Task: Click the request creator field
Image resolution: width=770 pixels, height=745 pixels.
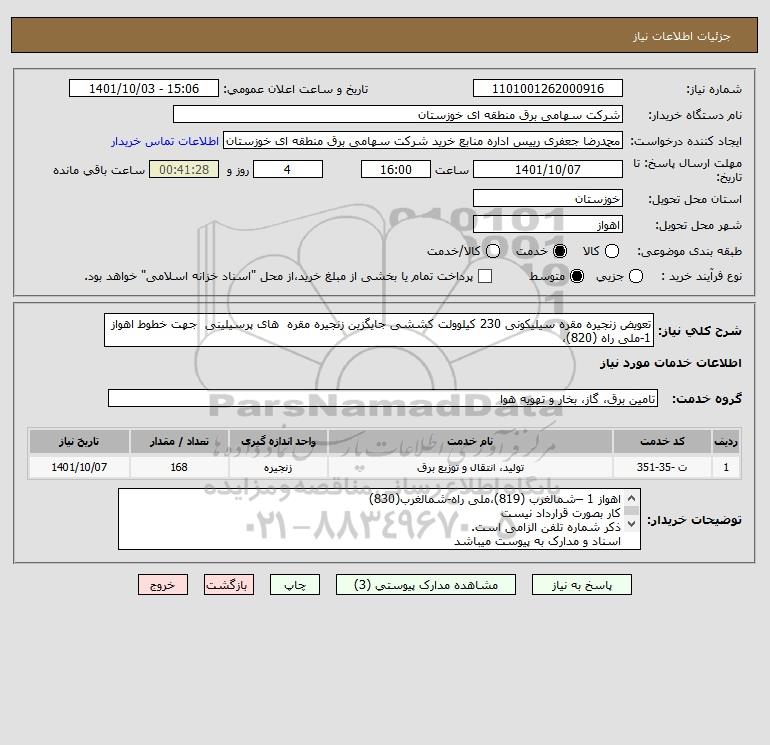Action: tap(423, 141)
